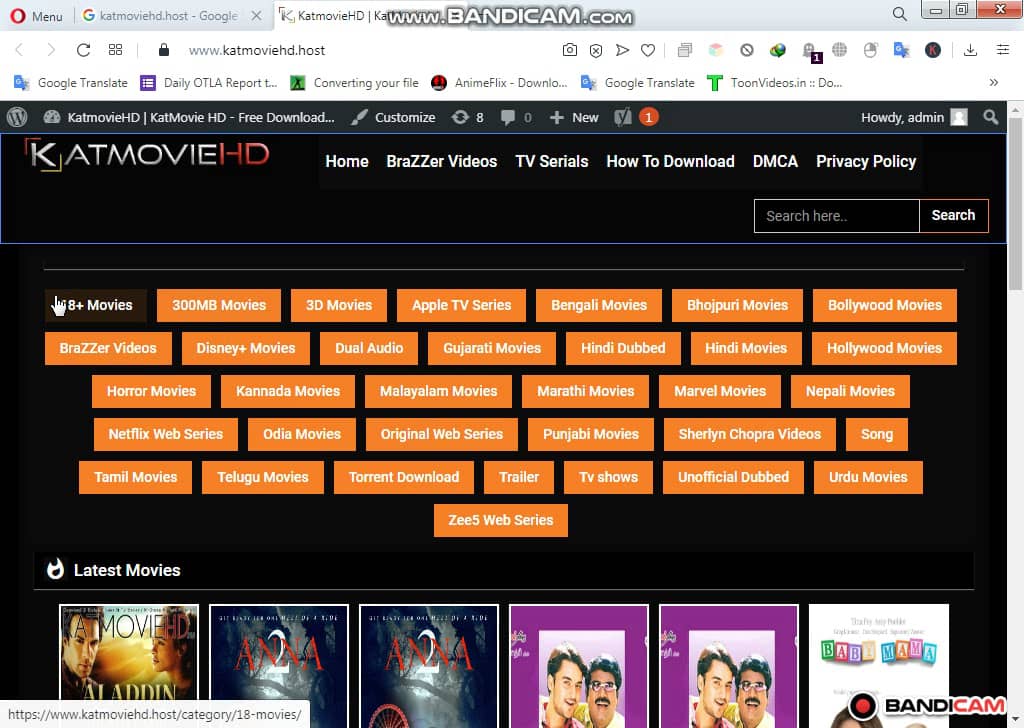Open the Privacy Policy navigation item
1024x728 pixels.
(866, 161)
